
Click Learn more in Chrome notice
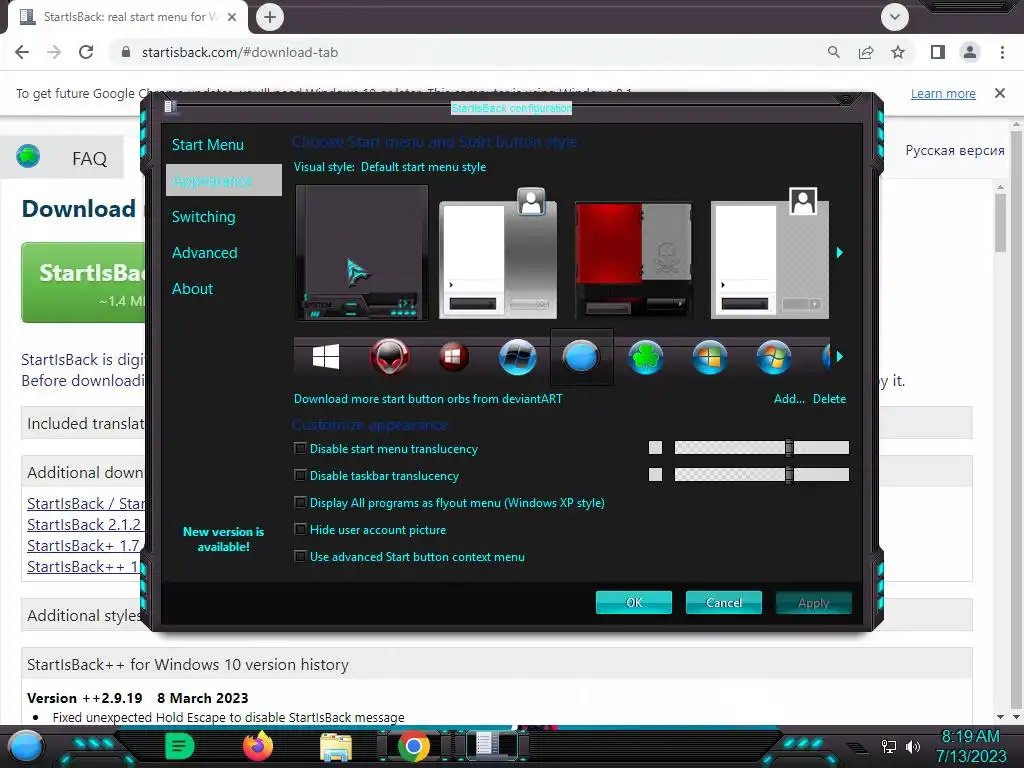(x=943, y=93)
